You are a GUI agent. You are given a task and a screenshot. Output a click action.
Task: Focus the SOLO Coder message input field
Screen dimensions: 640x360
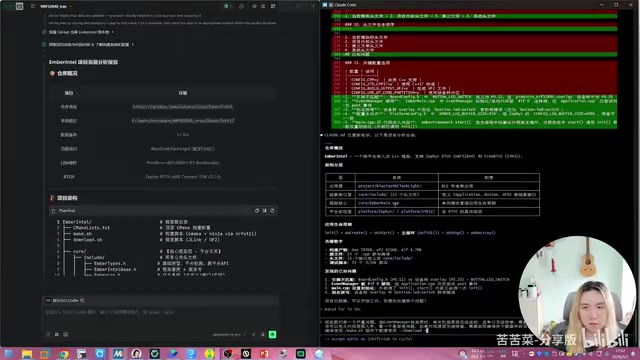[159, 312]
